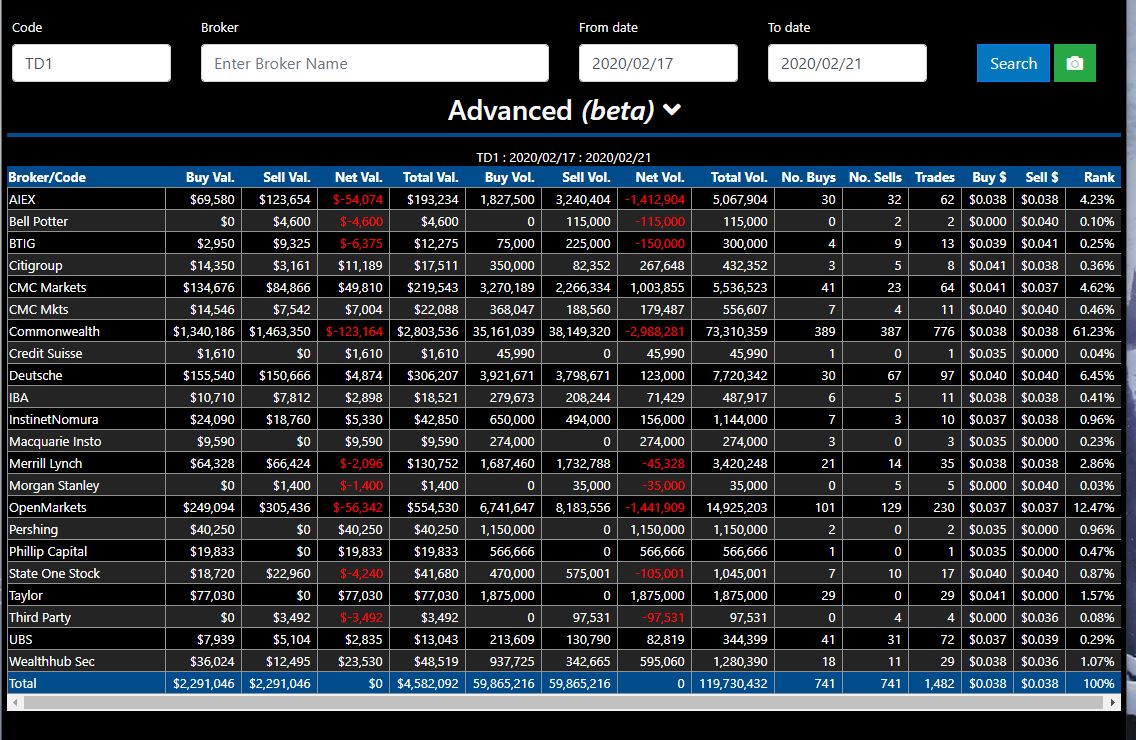This screenshot has height=740, width=1136.
Task: Click AIEX net volume -1,412,904
Action: coord(654,199)
